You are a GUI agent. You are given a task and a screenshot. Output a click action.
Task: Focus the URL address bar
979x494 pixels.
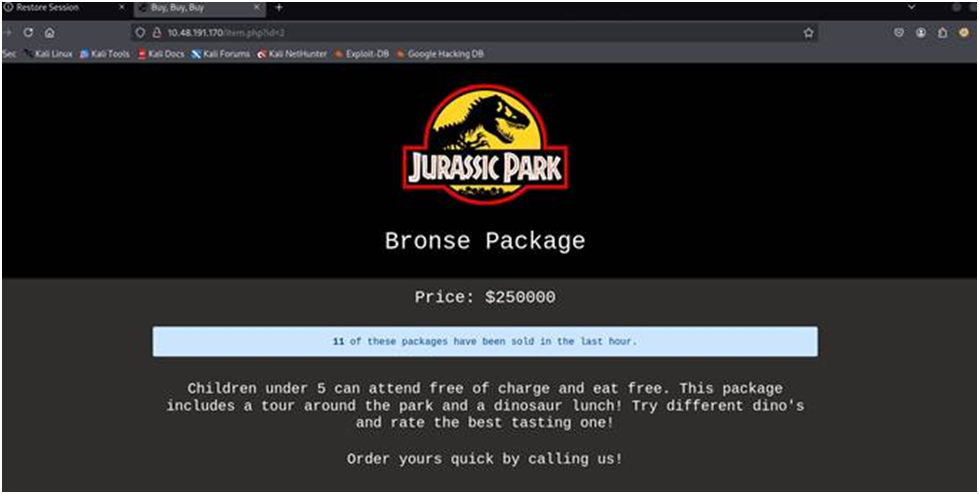point(475,33)
